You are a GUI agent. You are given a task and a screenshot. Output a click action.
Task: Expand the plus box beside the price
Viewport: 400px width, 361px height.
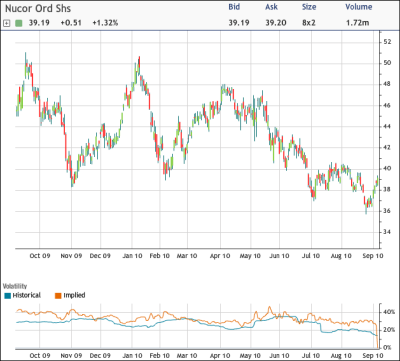tap(6, 23)
